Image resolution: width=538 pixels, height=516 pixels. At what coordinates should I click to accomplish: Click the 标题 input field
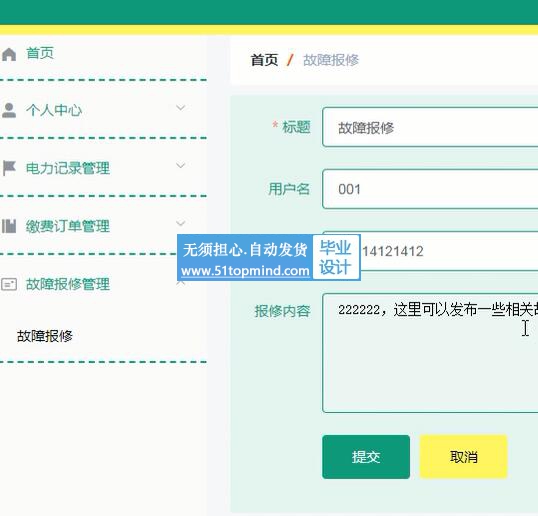click(430, 127)
